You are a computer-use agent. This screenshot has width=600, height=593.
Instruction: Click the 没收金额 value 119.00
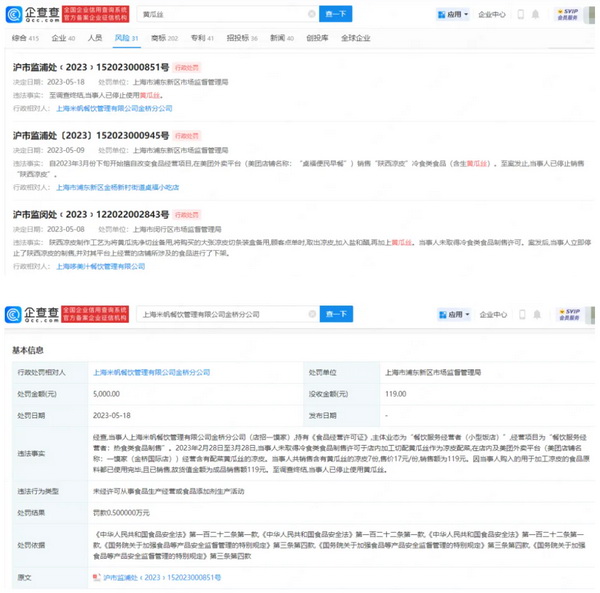395,394
